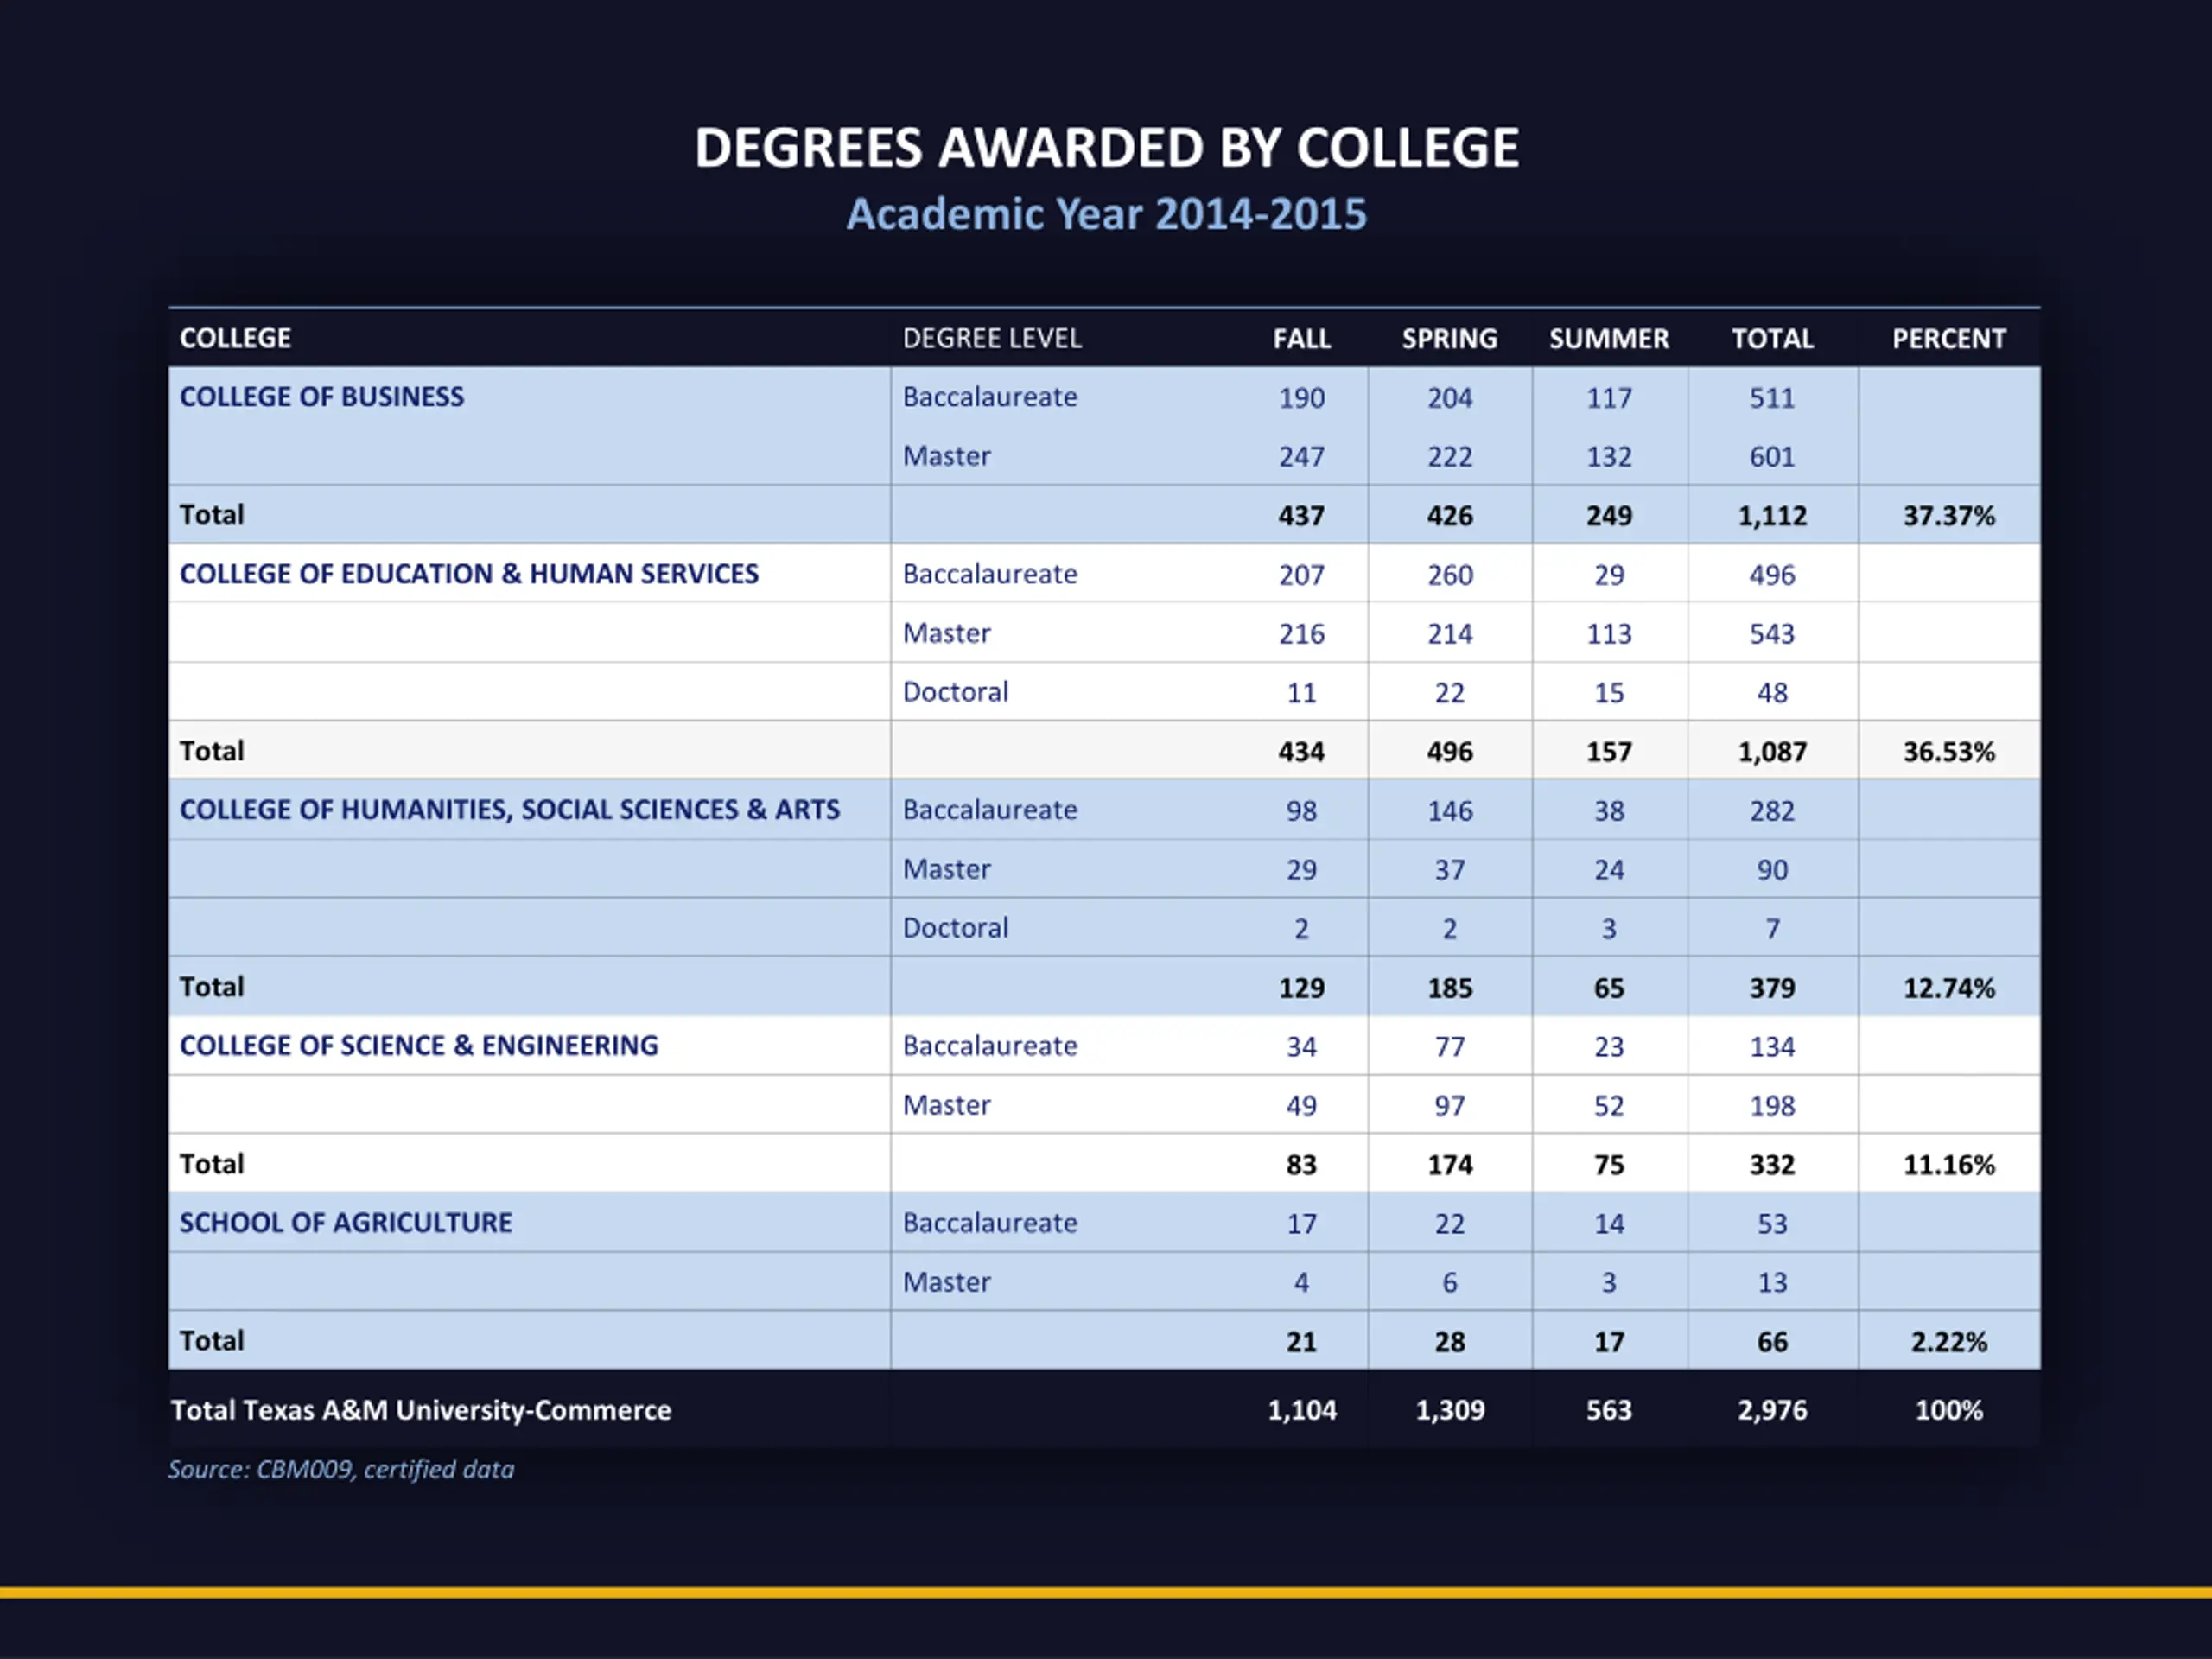Click Agriculture Baccalaureate total 53
Viewport: 2212px width, 1659px height.
tap(1772, 1224)
